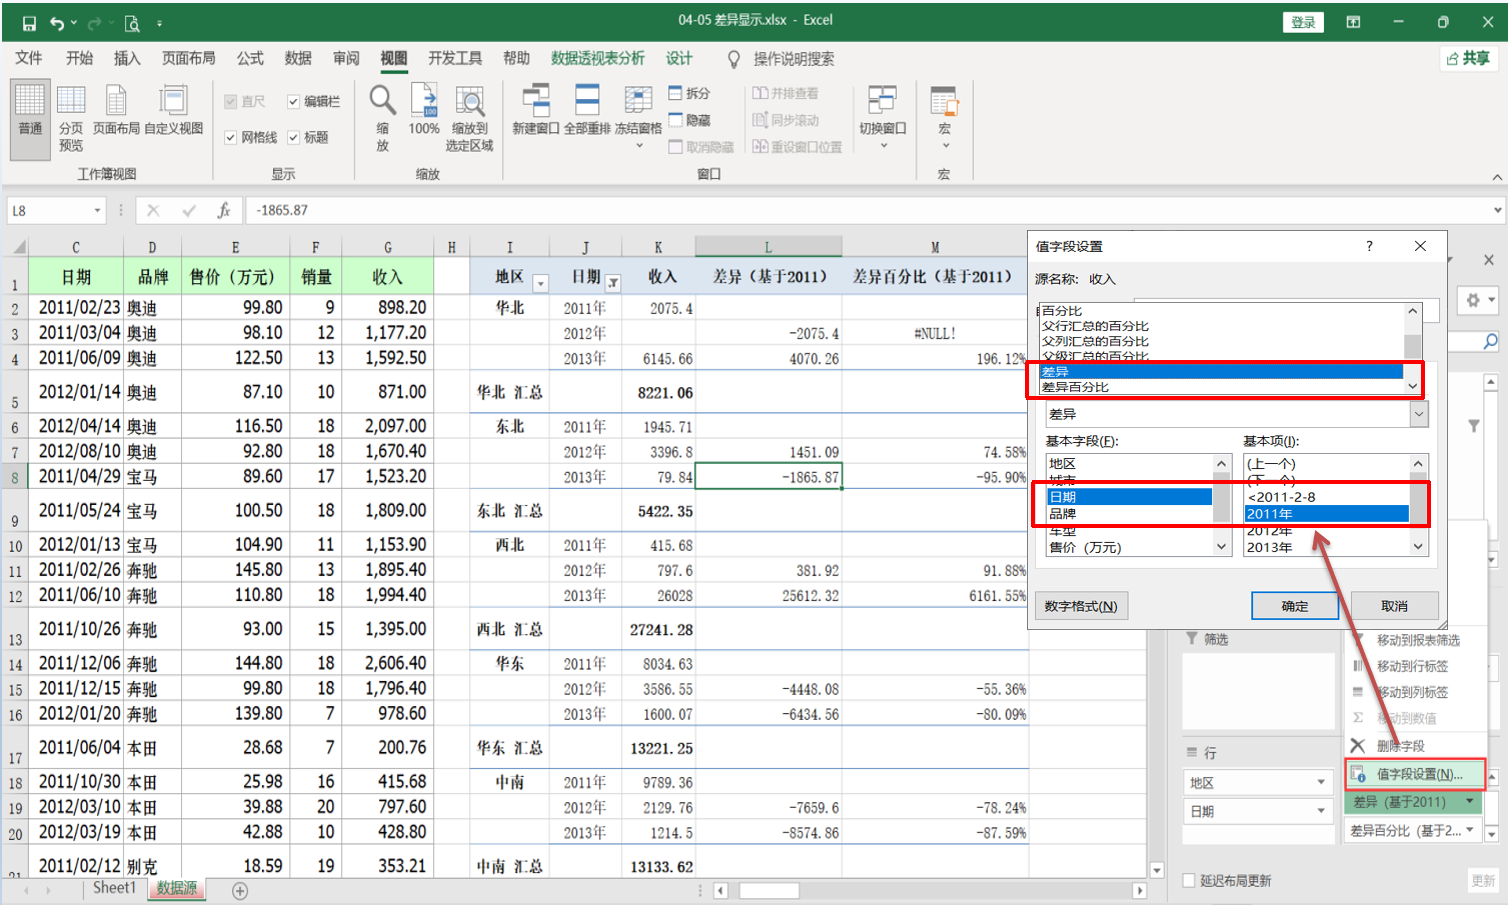Screen dimensions: 1508x905
Task: Open Page Break Preview (分页预览)
Action: click(71, 120)
